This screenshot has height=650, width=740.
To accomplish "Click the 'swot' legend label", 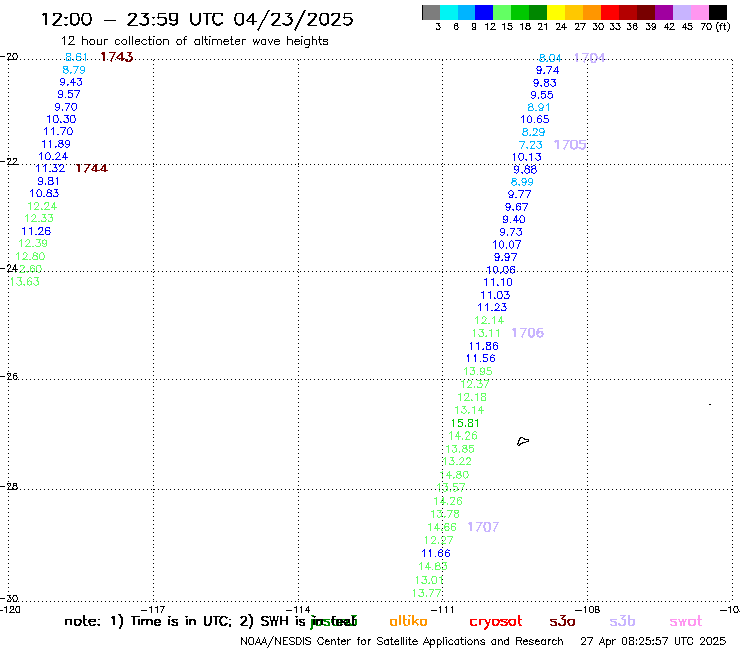I will (686, 622).
